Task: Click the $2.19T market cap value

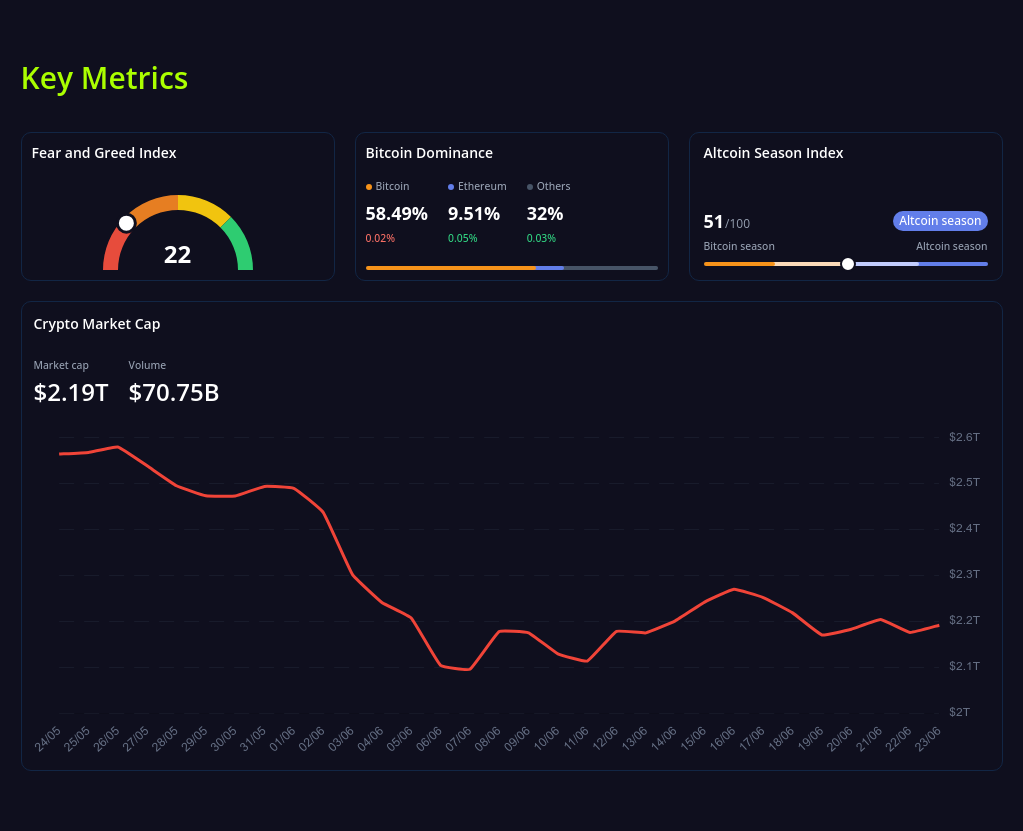Action: [70, 393]
